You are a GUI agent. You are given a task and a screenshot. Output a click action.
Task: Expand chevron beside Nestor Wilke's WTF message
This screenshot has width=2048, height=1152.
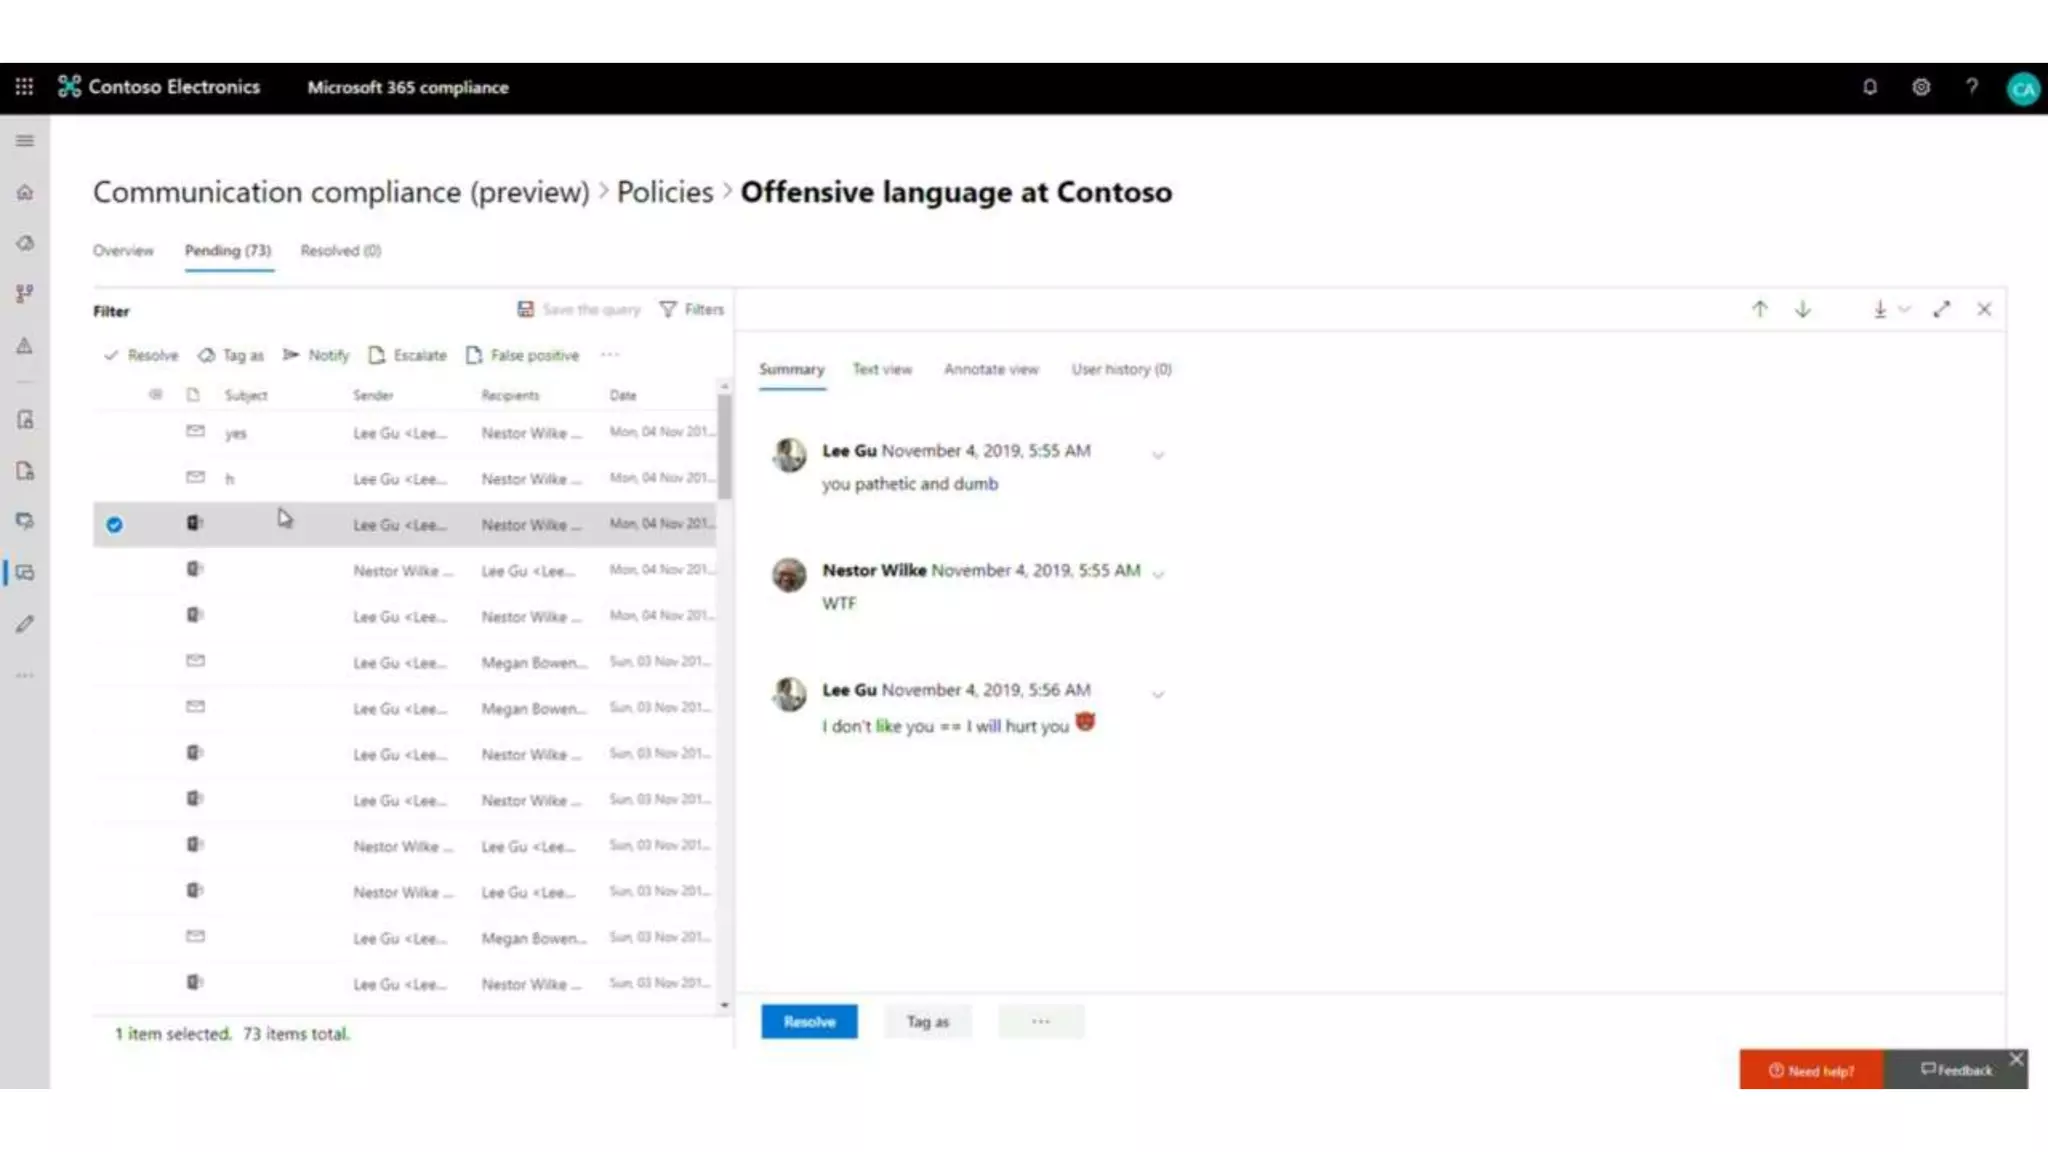(x=1158, y=574)
